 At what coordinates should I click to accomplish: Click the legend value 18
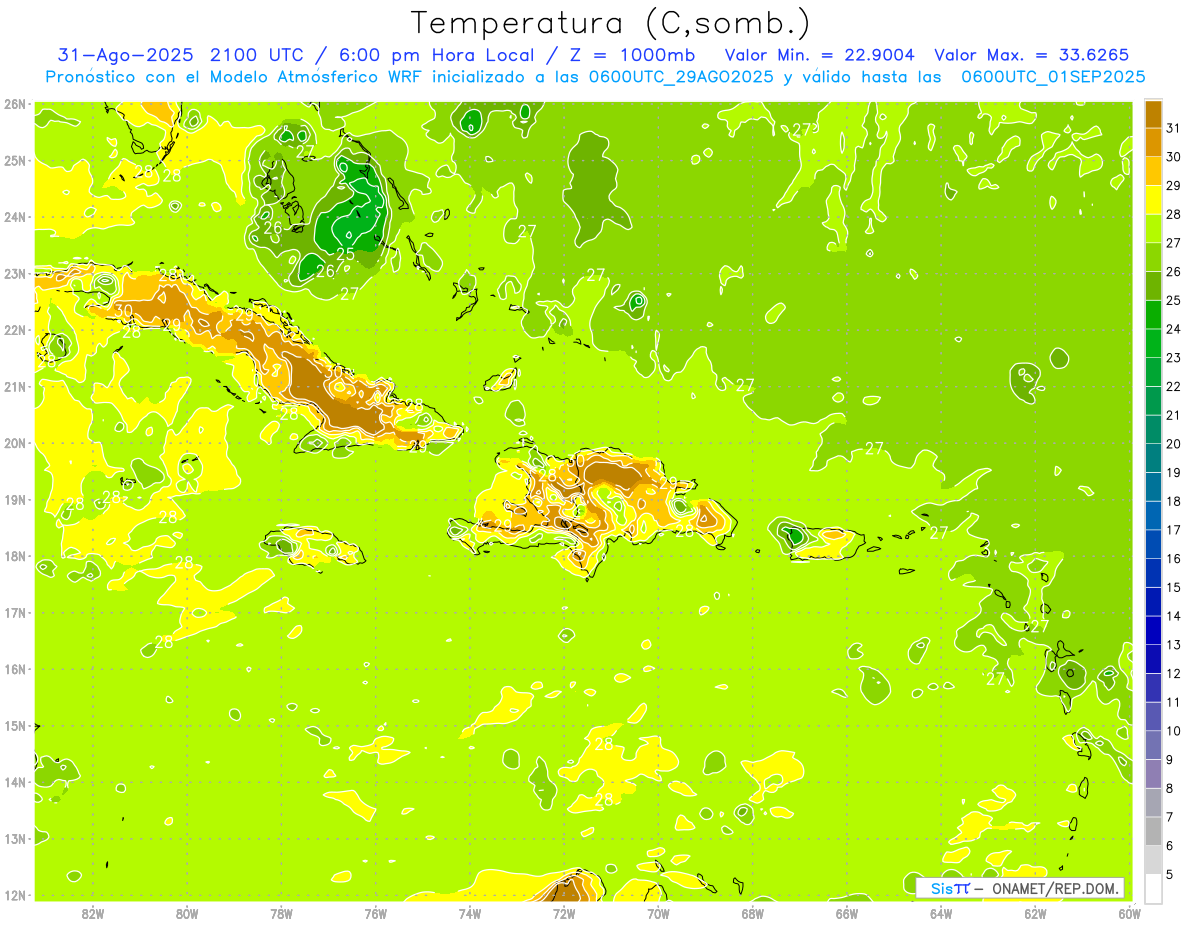tap(1174, 501)
